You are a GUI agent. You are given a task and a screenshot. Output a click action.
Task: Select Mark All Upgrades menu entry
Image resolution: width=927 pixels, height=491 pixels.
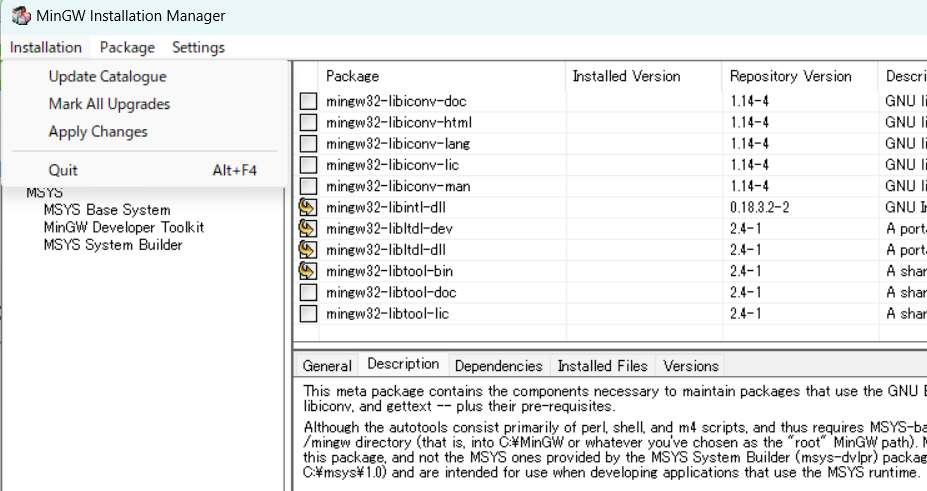[109, 104]
